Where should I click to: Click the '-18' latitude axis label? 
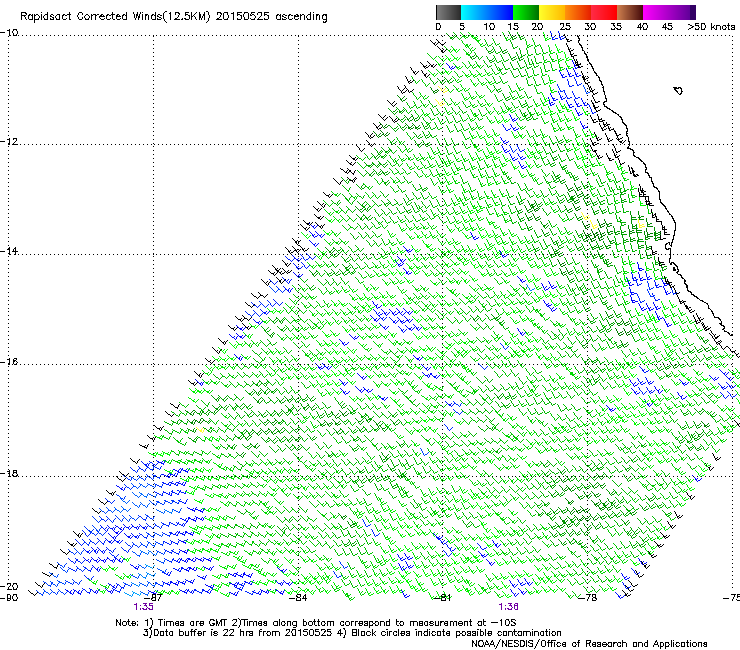click(x=9, y=473)
